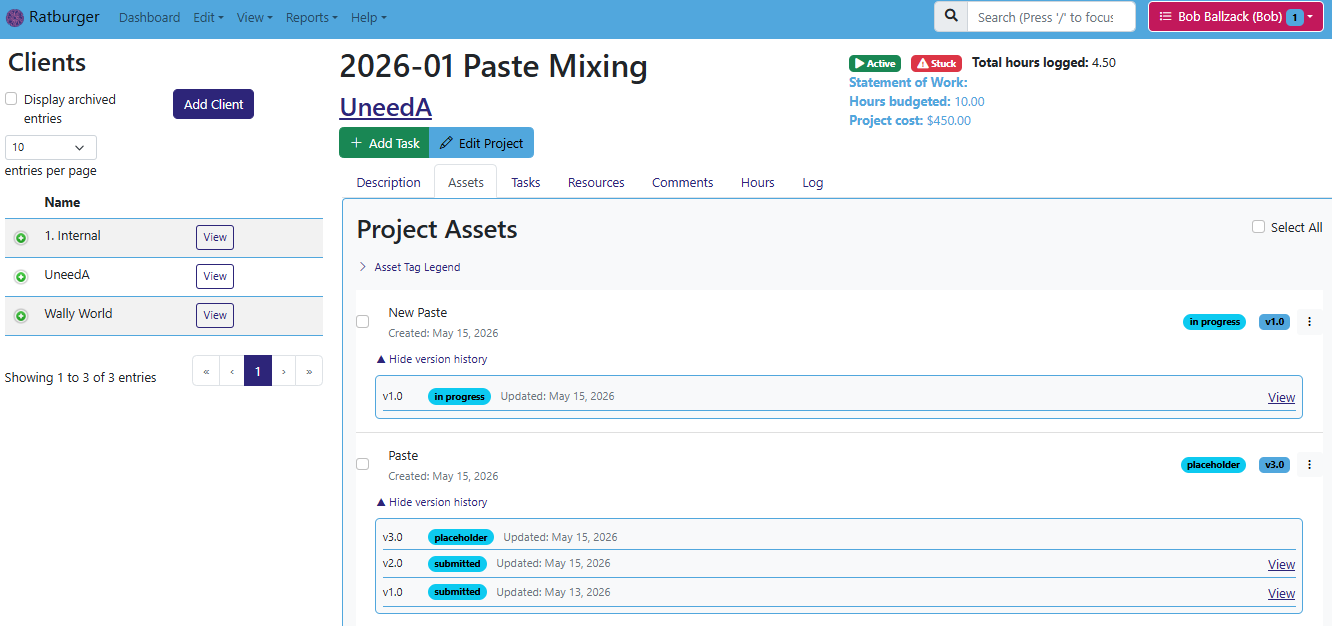Check the Select All checkbox
The height and width of the screenshot is (626, 1332).
click(1258, 227)
